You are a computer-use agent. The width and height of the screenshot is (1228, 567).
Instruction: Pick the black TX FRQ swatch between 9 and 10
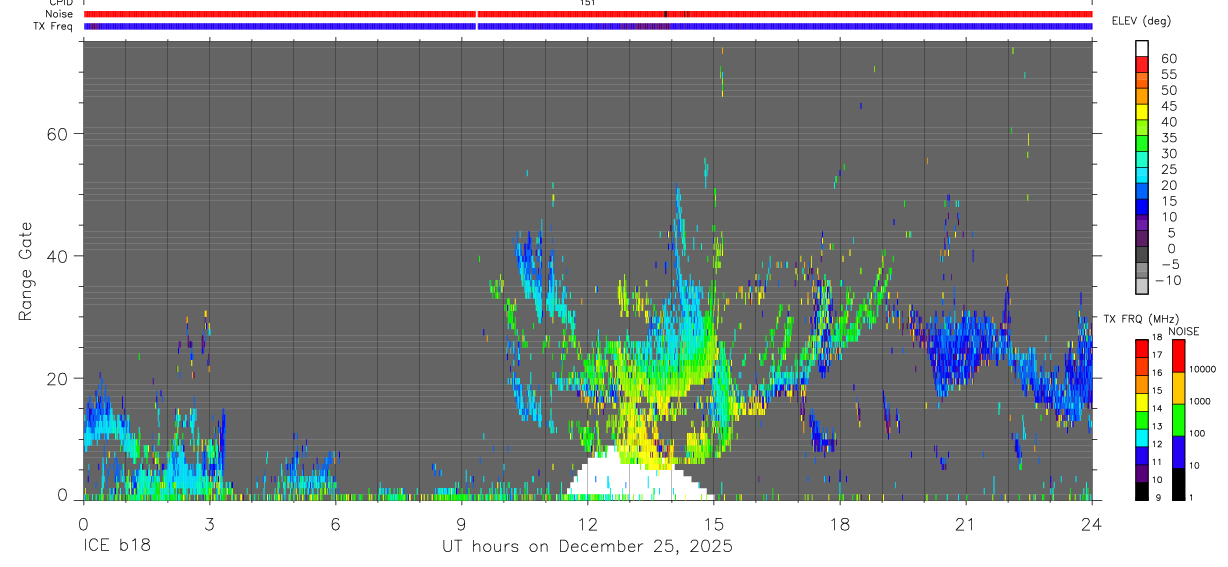pyautogui.click(x=1142, y=490)
